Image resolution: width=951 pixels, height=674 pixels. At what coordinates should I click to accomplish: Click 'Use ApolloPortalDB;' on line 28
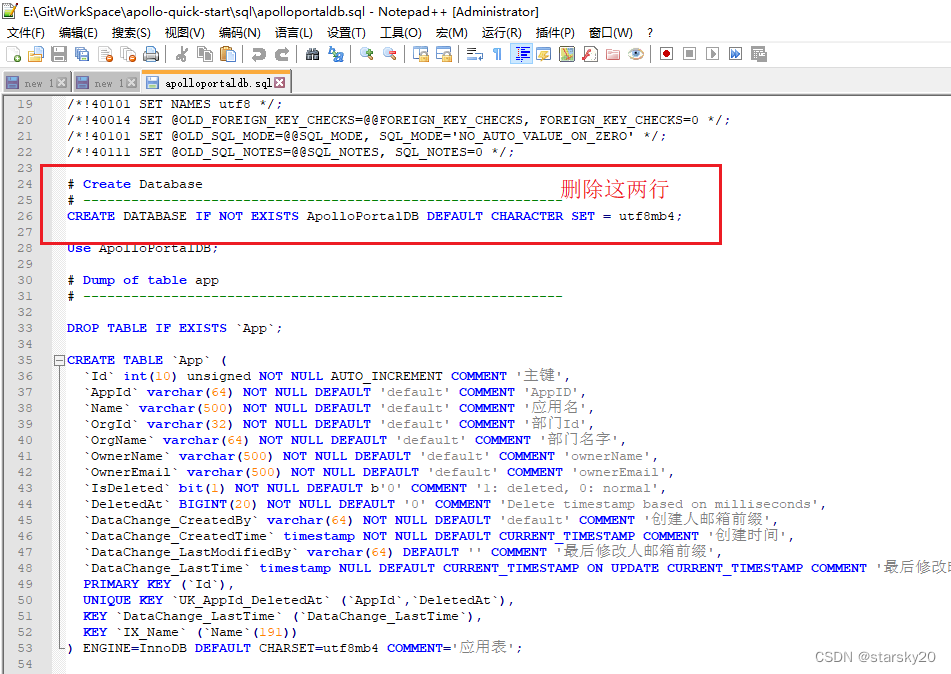pyautogui.click(x=142, y=248)
